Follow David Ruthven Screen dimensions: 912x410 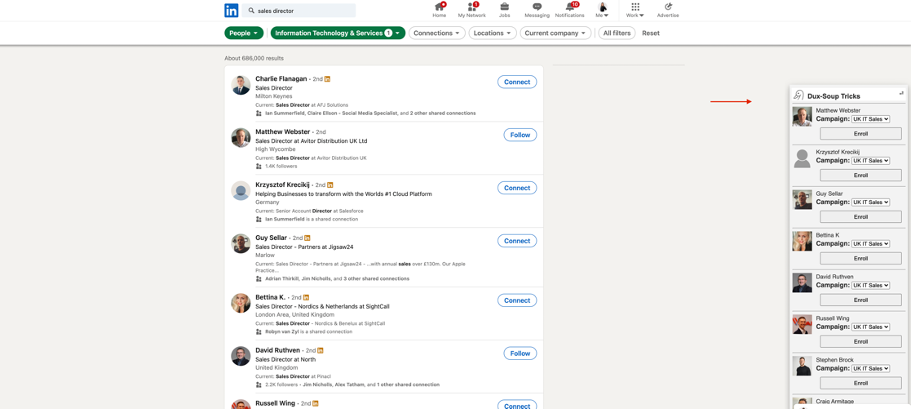[x=520, y=354]
